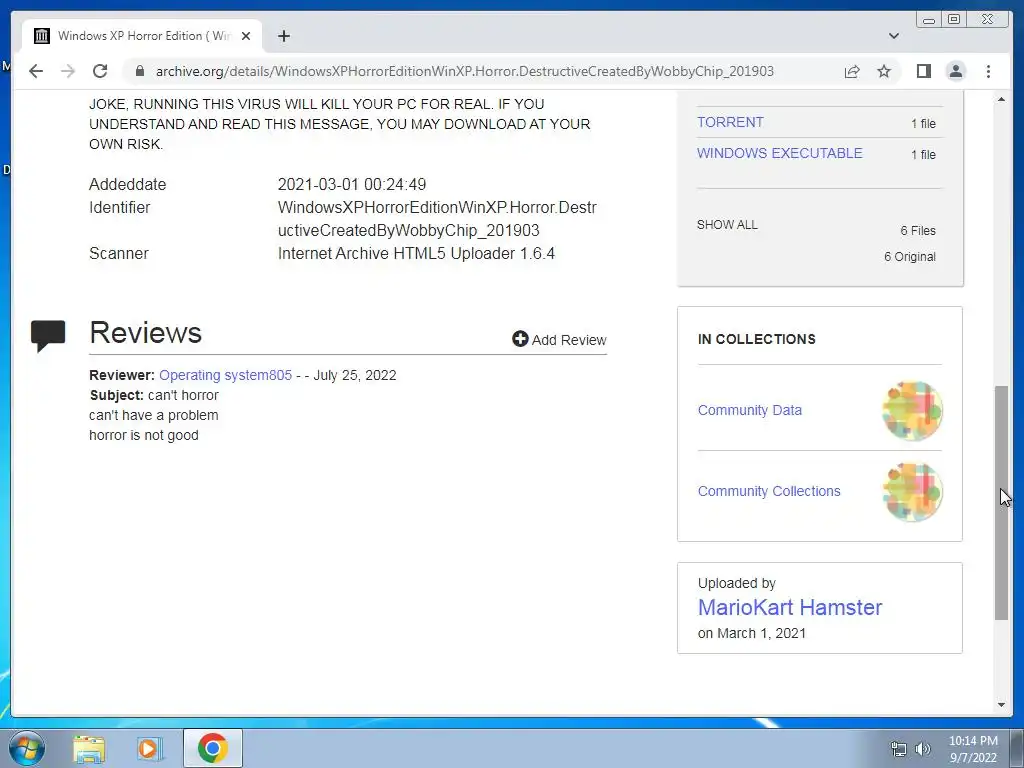Open a new tab with the plus button
Image resolution: width=1024 pixels, height=768 pixels.
[x=283, y=36]
